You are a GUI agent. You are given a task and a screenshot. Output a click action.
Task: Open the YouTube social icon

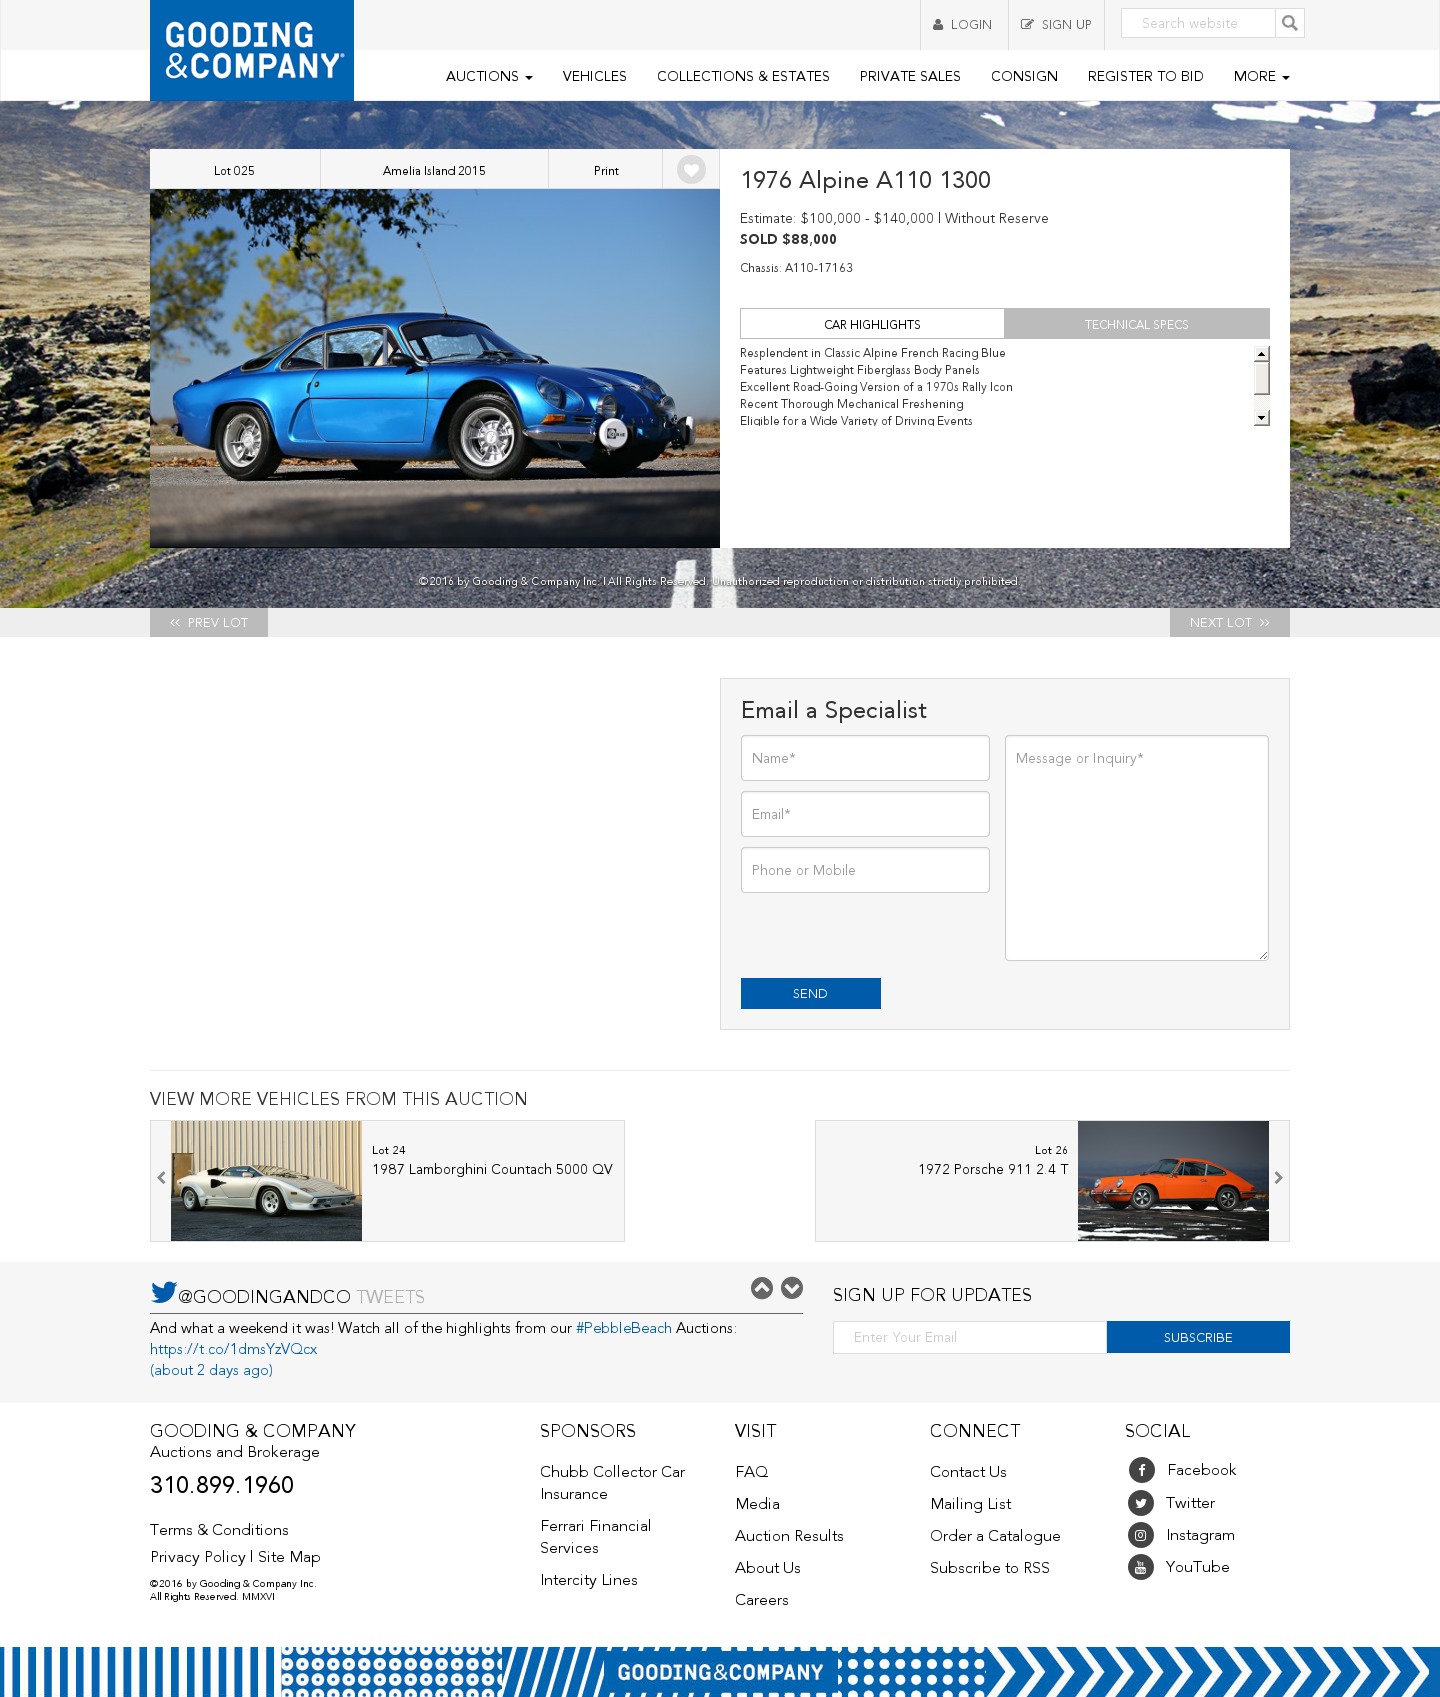[x=1141, y=1567]
